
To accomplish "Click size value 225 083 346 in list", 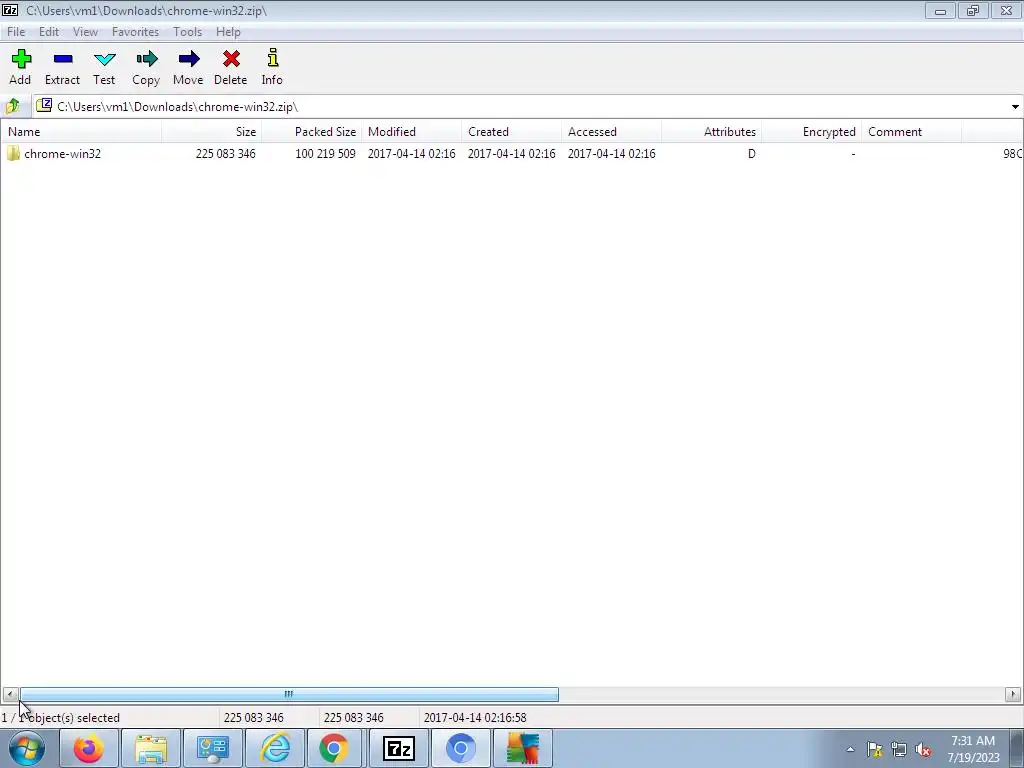I will coord(225,153).
